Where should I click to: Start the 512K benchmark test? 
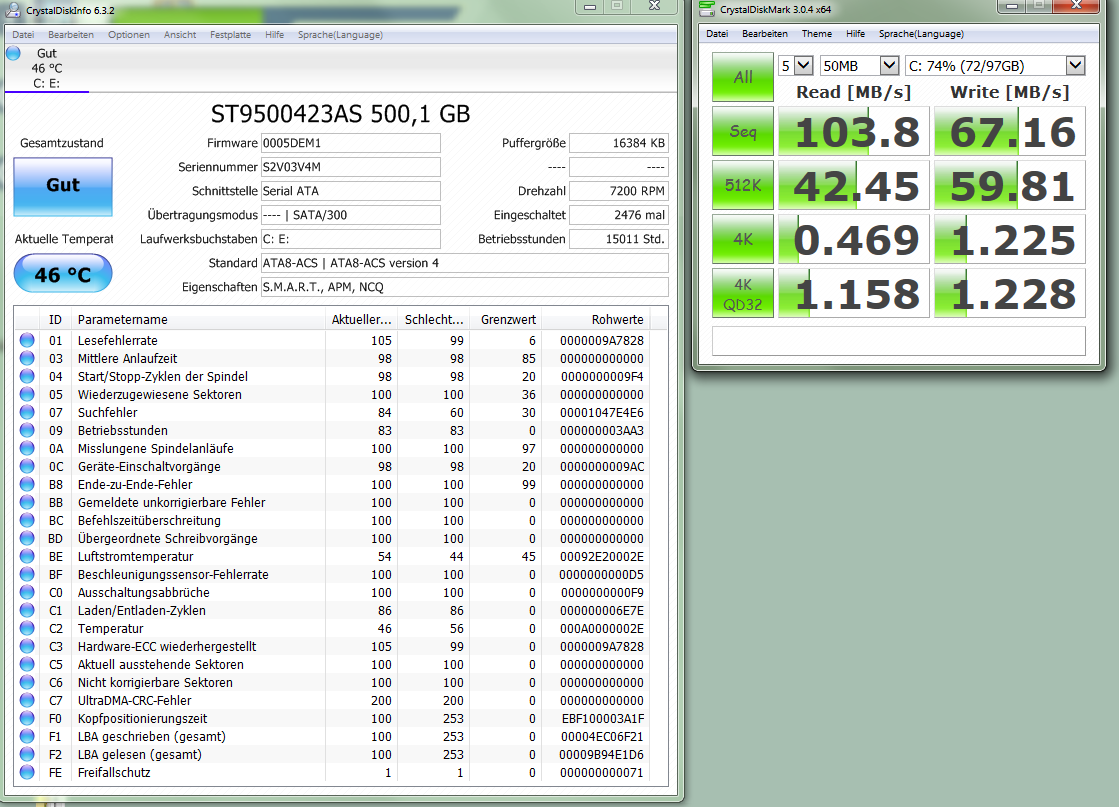point(743,186)
